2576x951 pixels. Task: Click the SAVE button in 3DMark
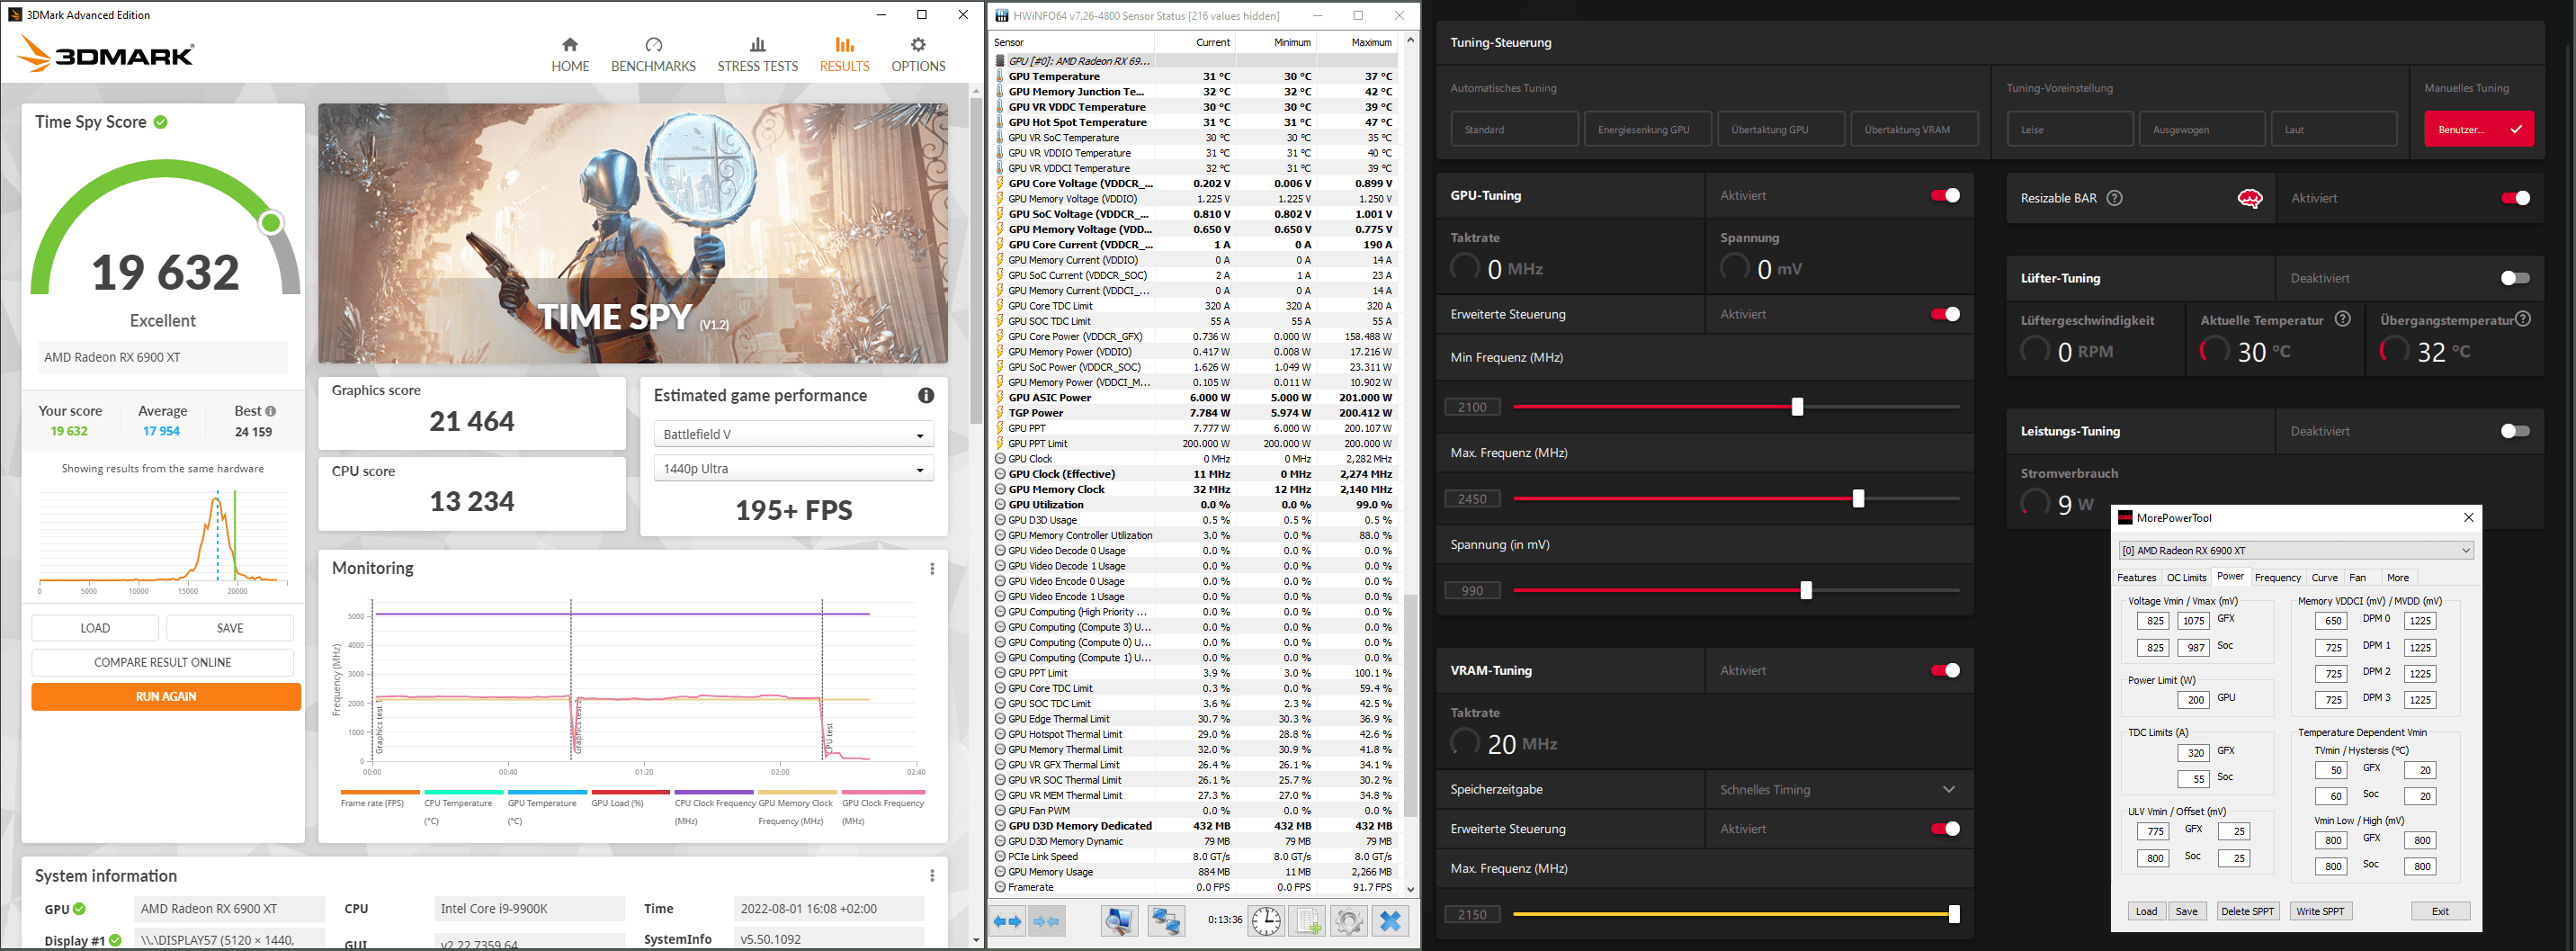(230, 628)
